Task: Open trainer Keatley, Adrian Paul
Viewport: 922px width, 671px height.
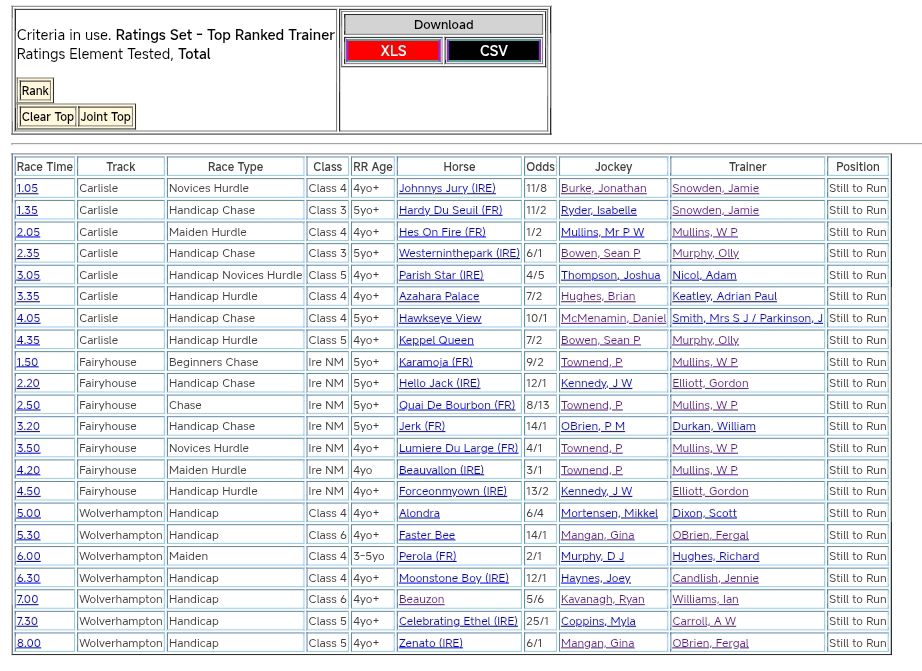Action: click(x=724, y=297)
